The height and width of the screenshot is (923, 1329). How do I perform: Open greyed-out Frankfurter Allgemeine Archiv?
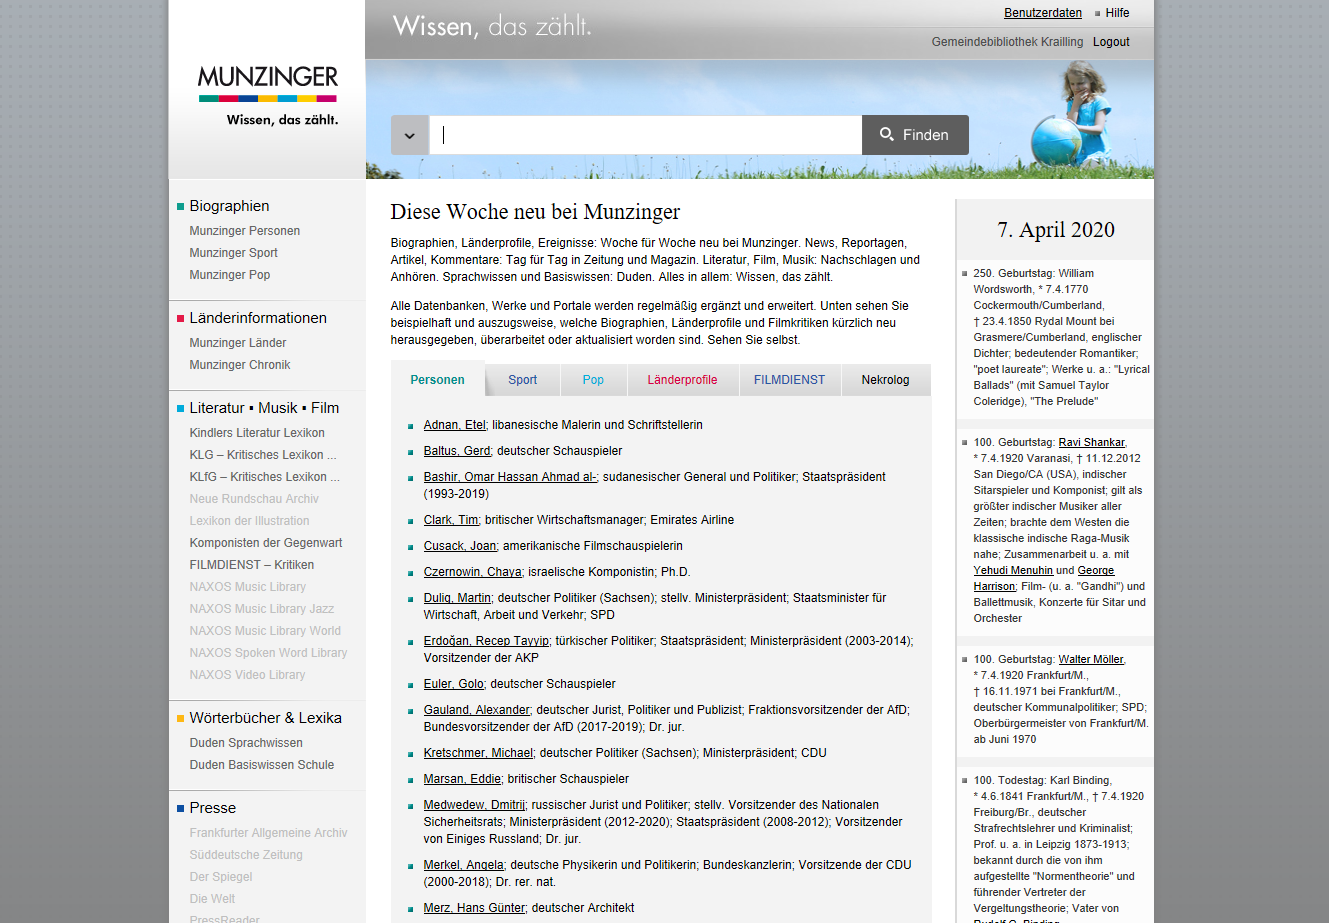[268, 833]
